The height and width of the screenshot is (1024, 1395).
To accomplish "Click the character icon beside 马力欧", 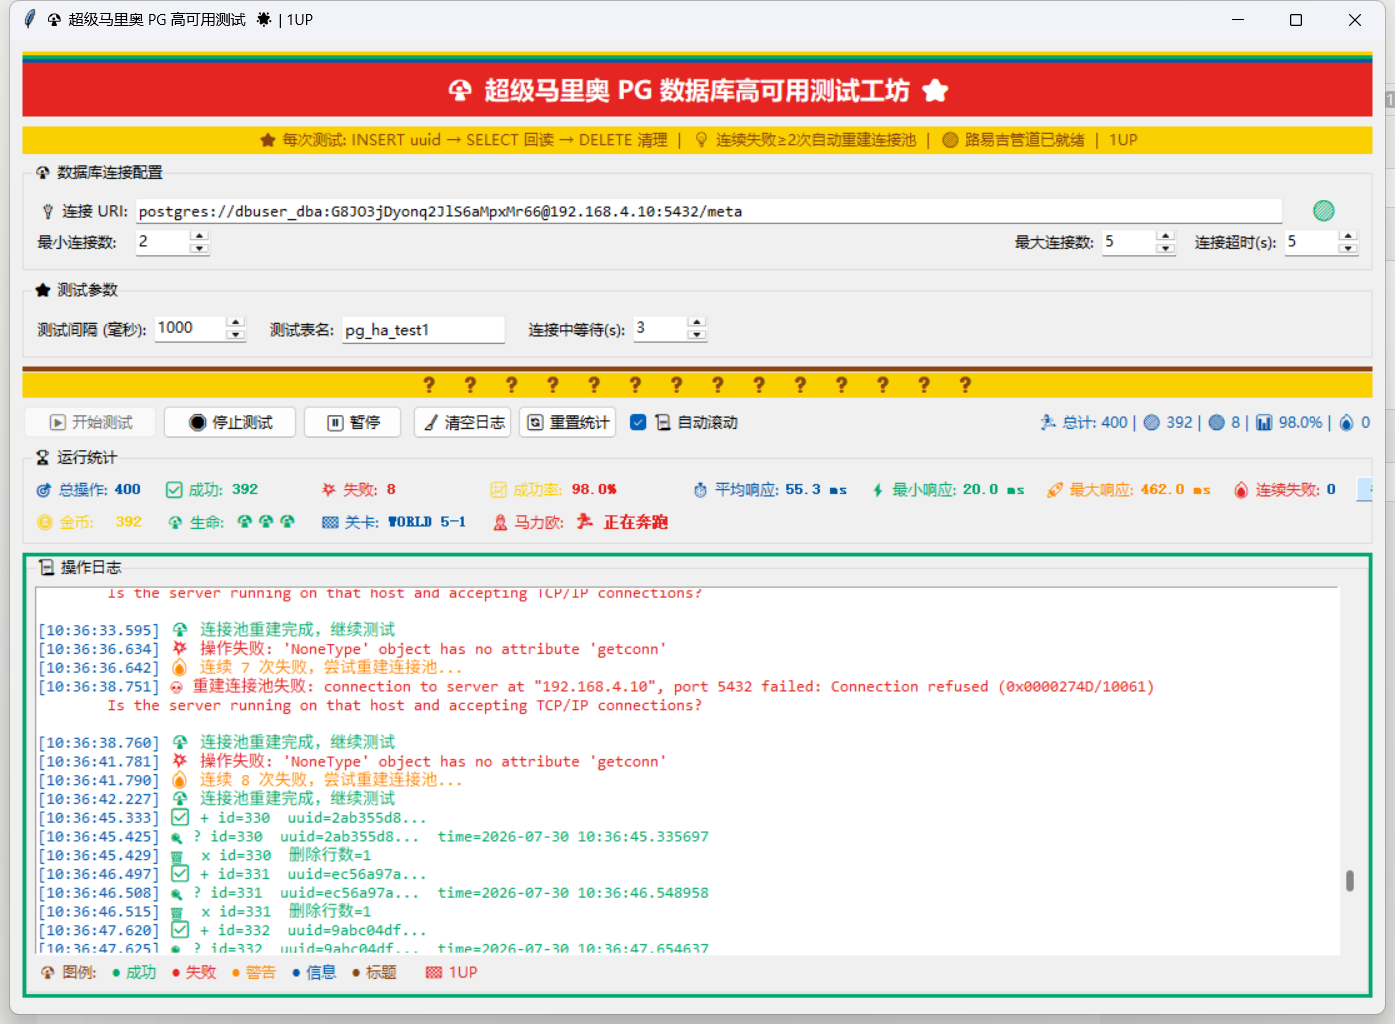I will pos(500,522).
